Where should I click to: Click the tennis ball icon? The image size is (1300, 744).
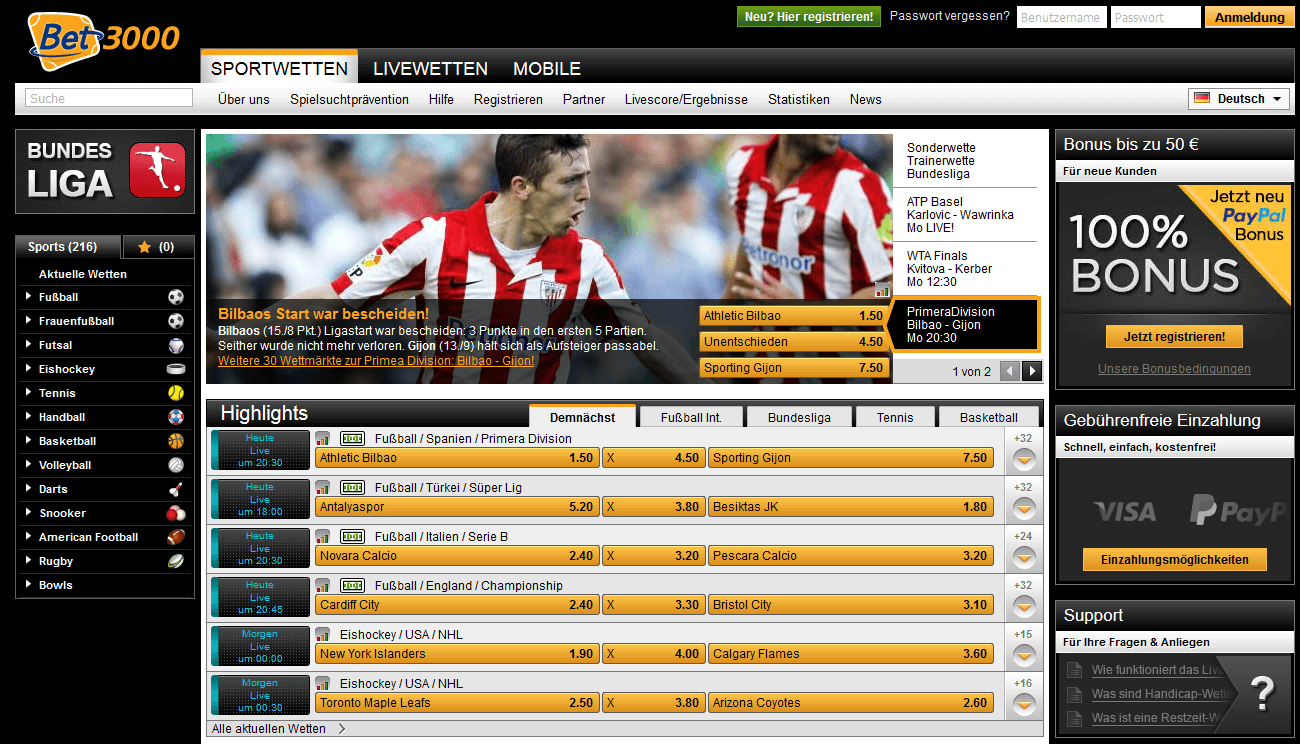[176, 393]
